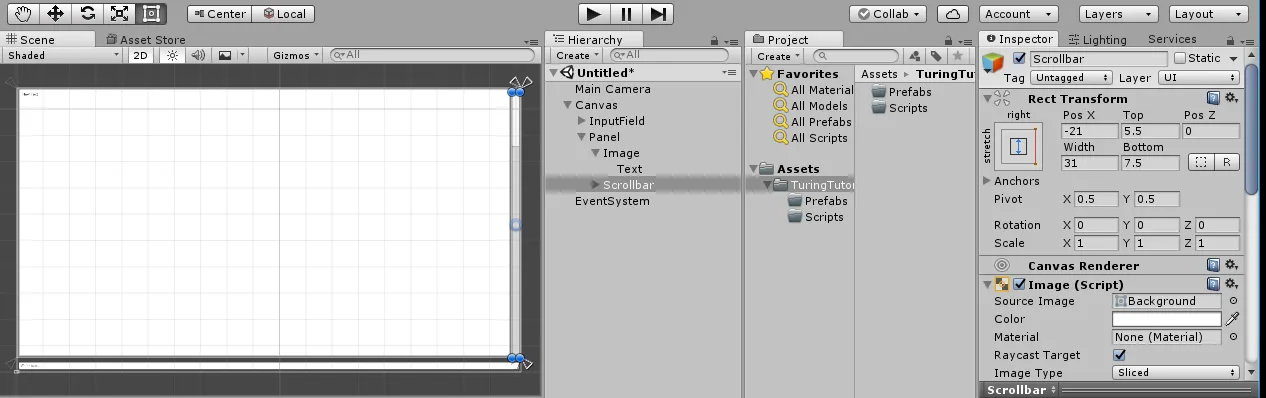Viewport: 1266px width, 398px height.
Task: Open Scripts folder in assets list
Action: (x=900, y=108)
